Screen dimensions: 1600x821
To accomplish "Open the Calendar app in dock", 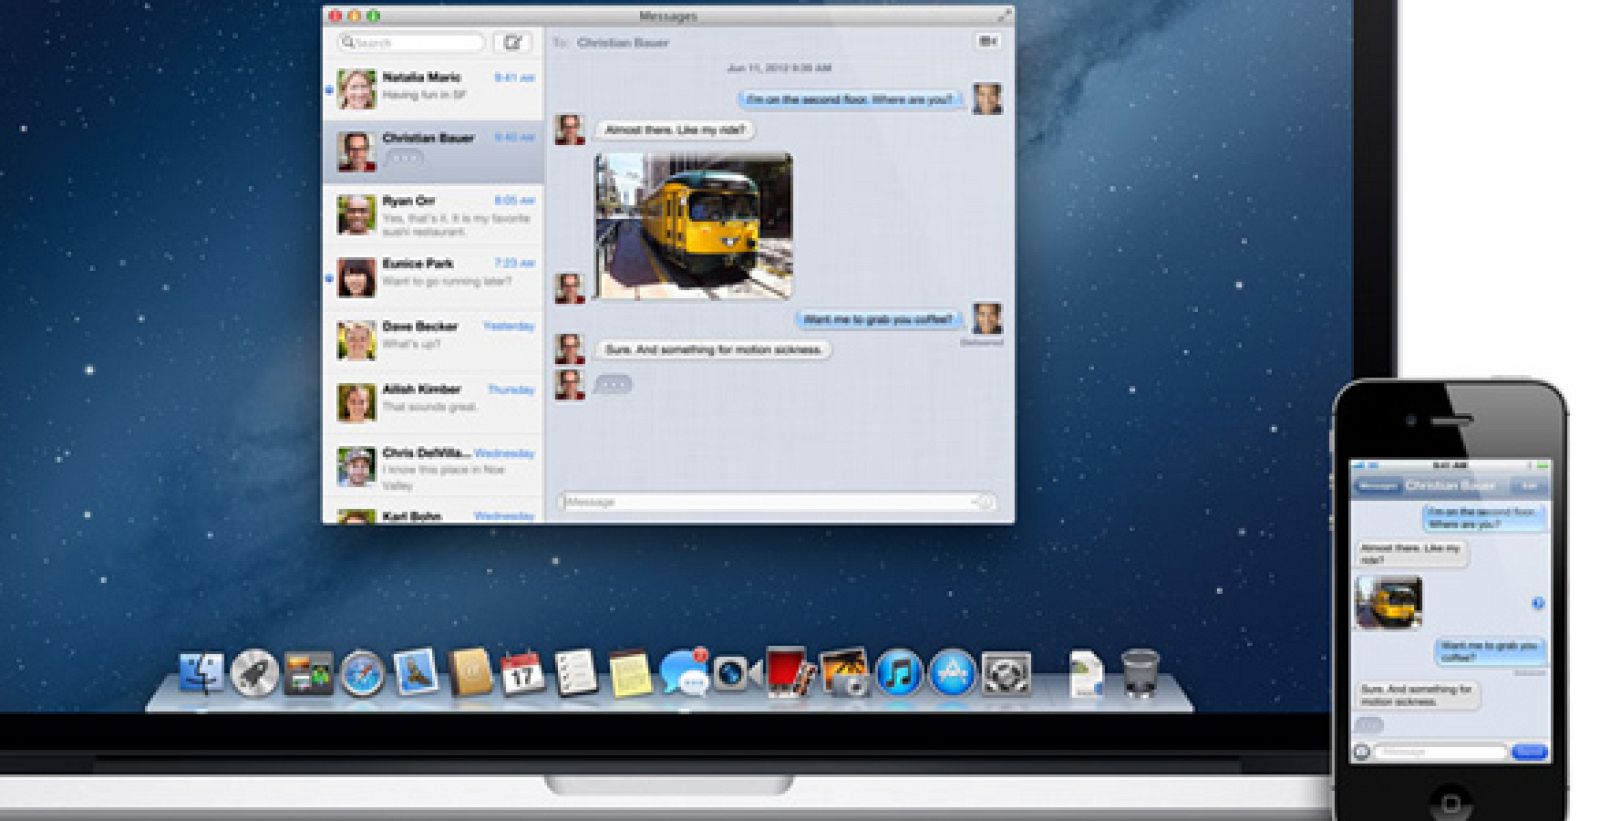I will click(522, 673).
